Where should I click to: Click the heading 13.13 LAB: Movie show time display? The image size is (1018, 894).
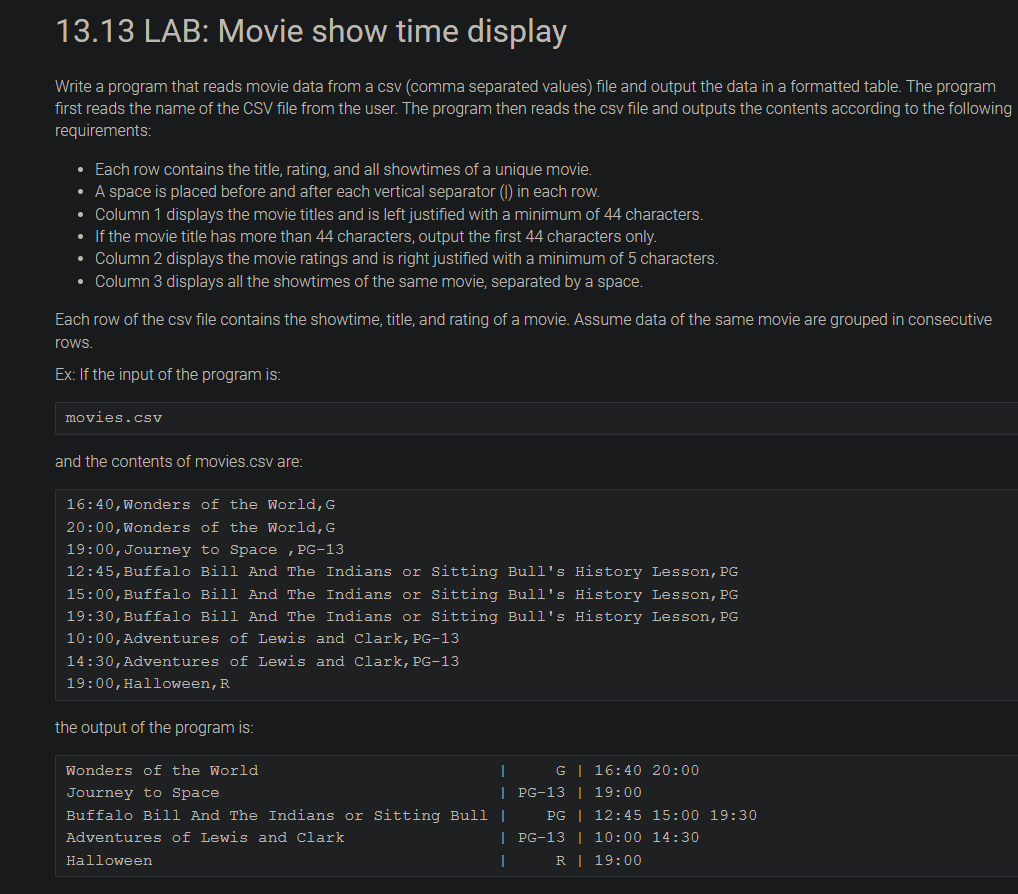click(311, 31)
